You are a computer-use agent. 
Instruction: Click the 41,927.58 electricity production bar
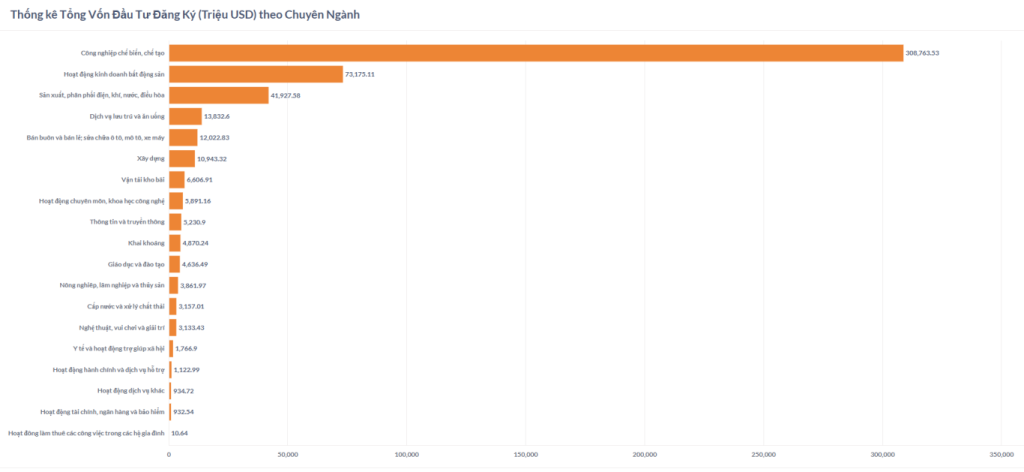pos(219,95)
